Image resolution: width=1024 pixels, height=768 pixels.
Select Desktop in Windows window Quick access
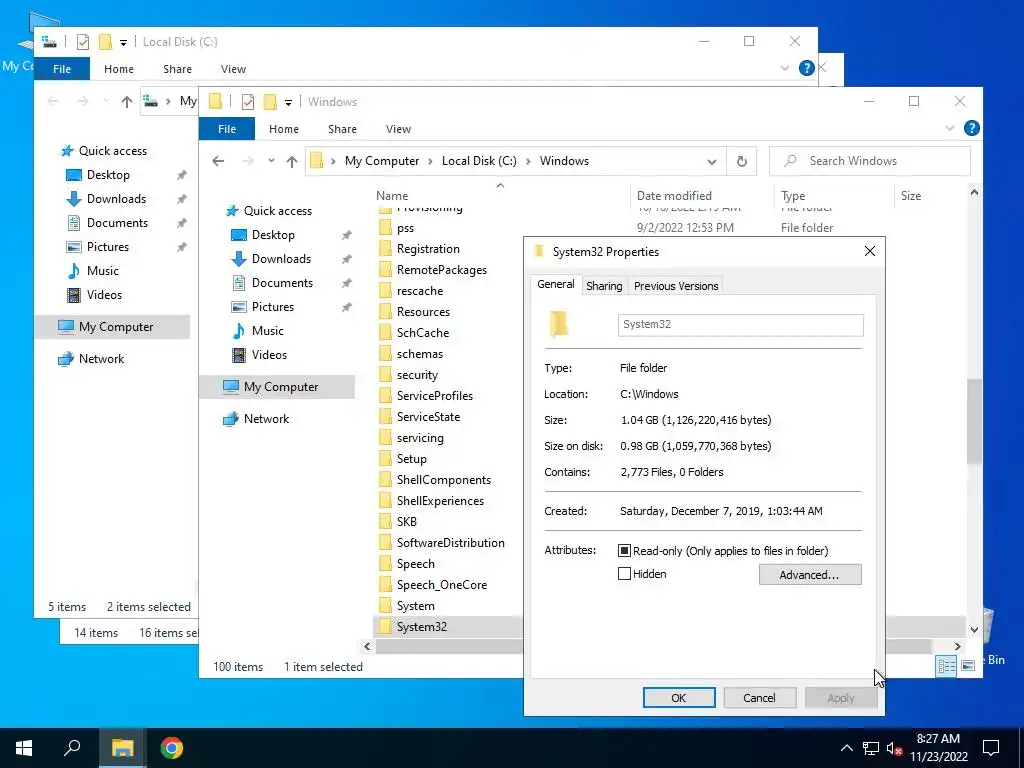(273, 234)
